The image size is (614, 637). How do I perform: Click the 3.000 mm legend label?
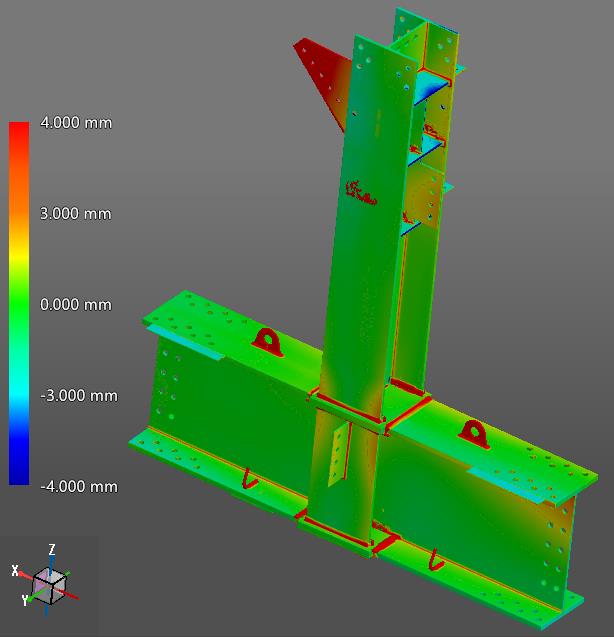76,214
